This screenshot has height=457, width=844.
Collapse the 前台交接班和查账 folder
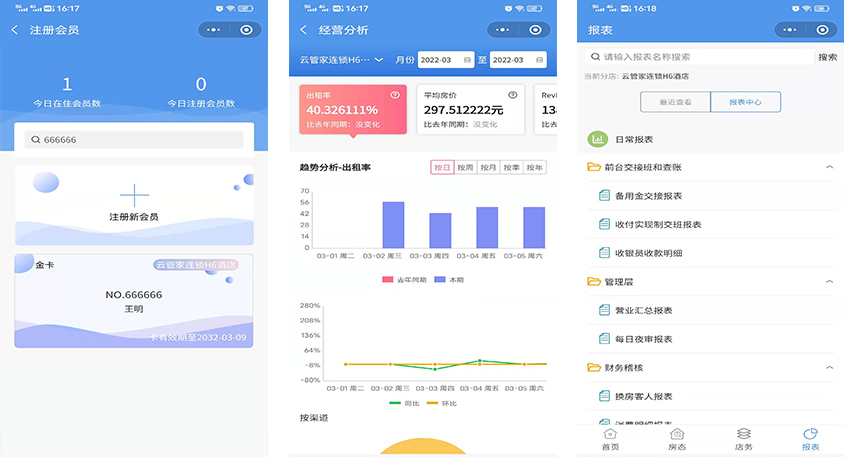[829, 167]
